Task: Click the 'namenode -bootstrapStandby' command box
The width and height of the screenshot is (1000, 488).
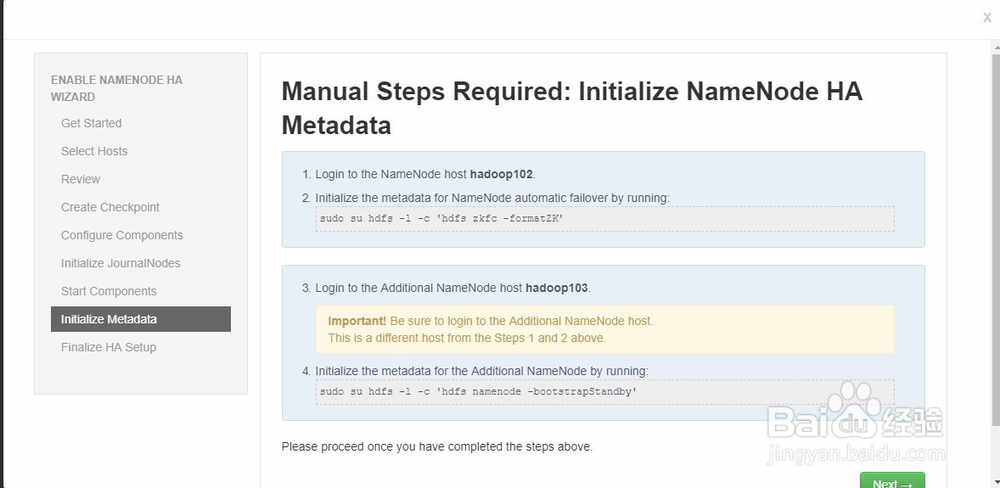Action: (x=604, y=391)
